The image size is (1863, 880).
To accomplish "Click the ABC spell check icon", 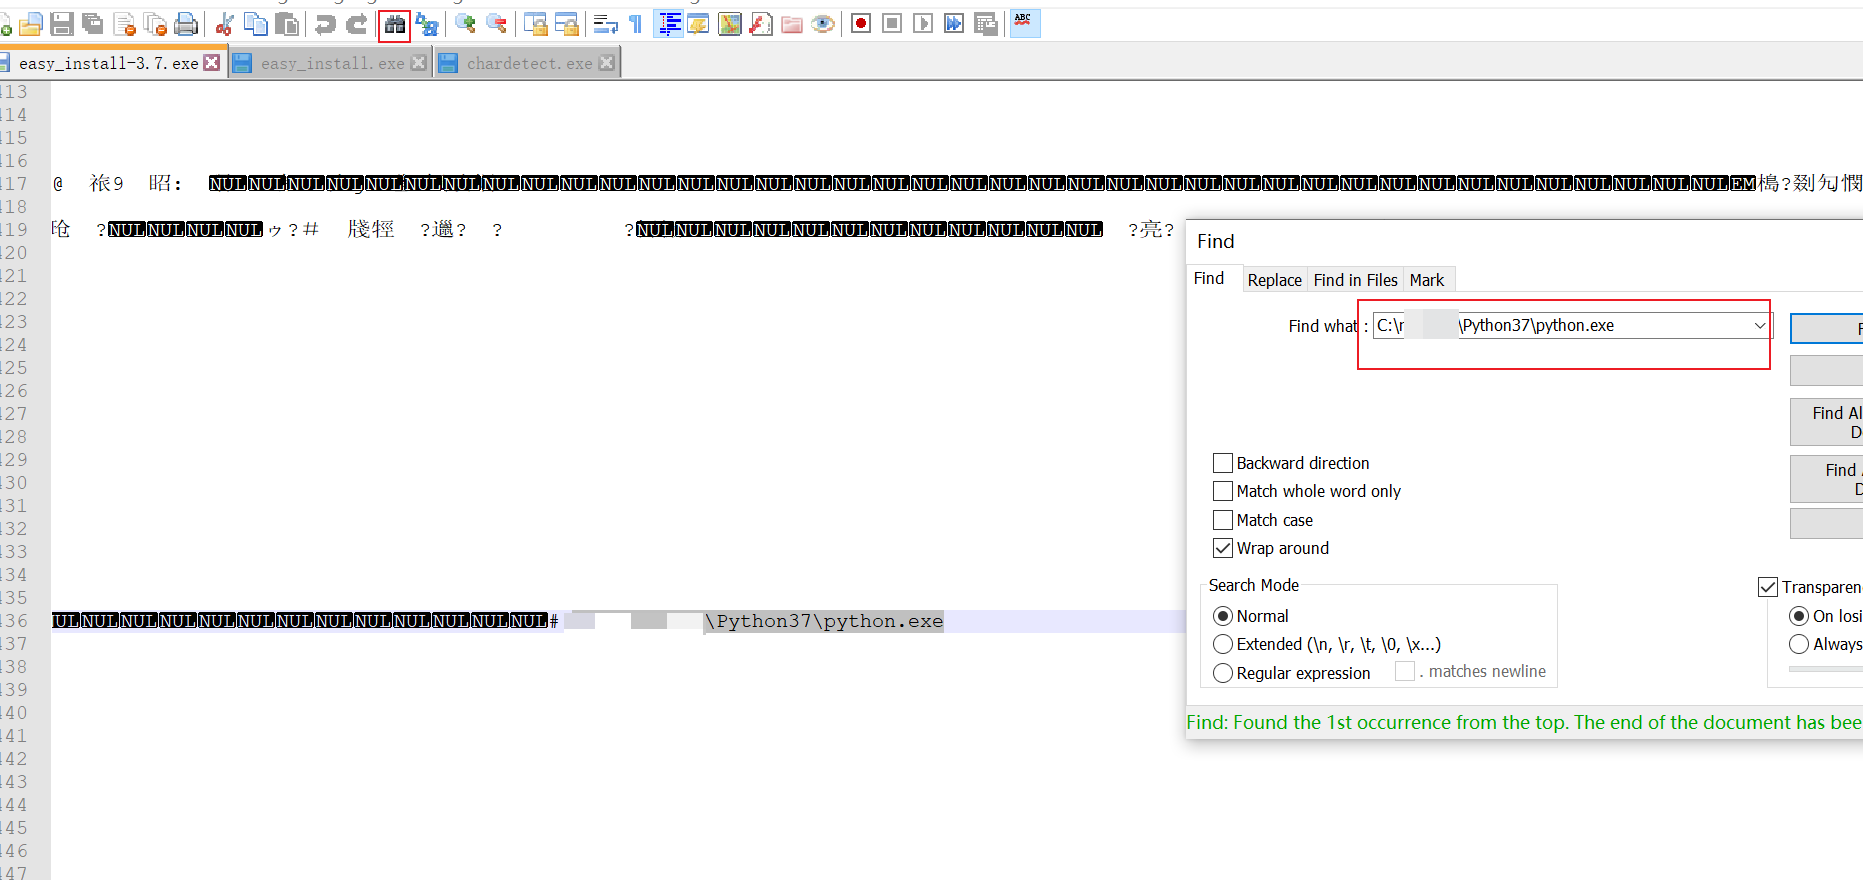I will (x=1025, y=24).
